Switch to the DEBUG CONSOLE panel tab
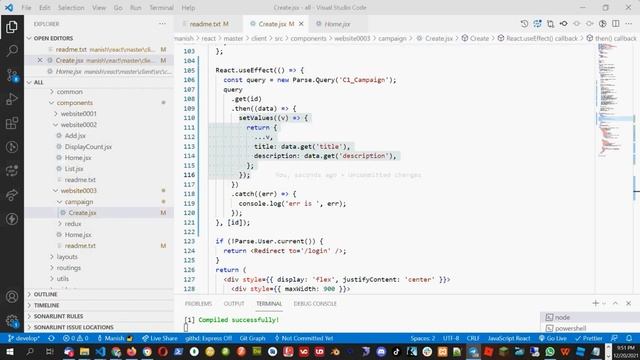640x360 pixels. 315,304
